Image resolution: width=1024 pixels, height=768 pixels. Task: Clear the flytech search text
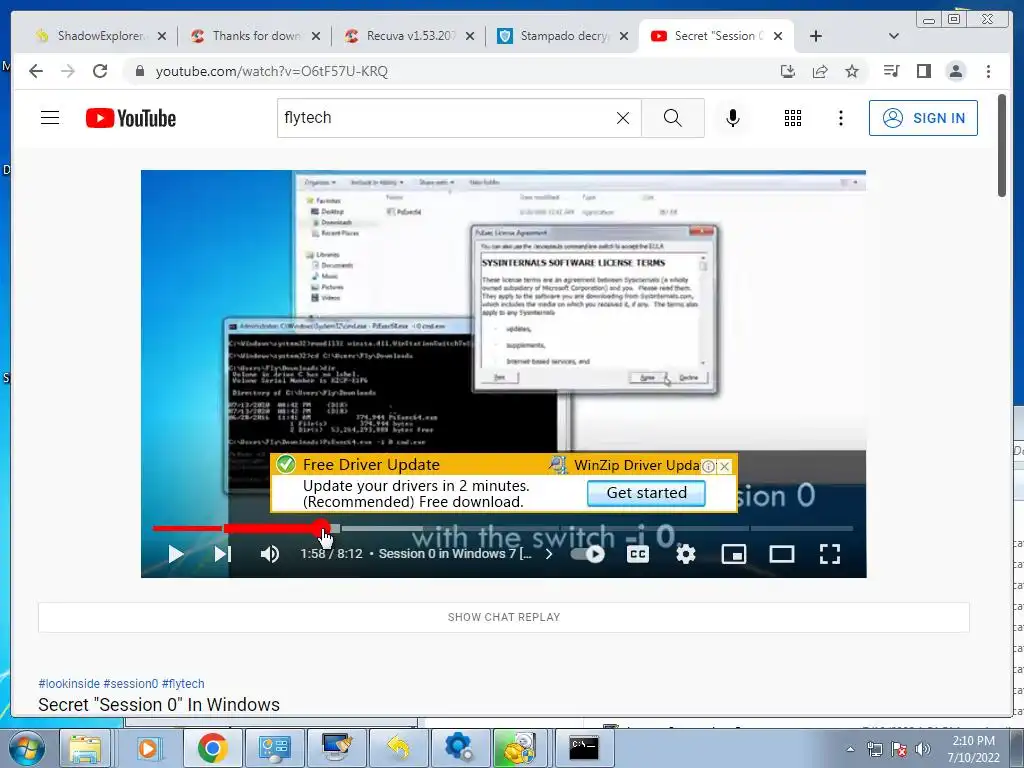tap(623, 118)
